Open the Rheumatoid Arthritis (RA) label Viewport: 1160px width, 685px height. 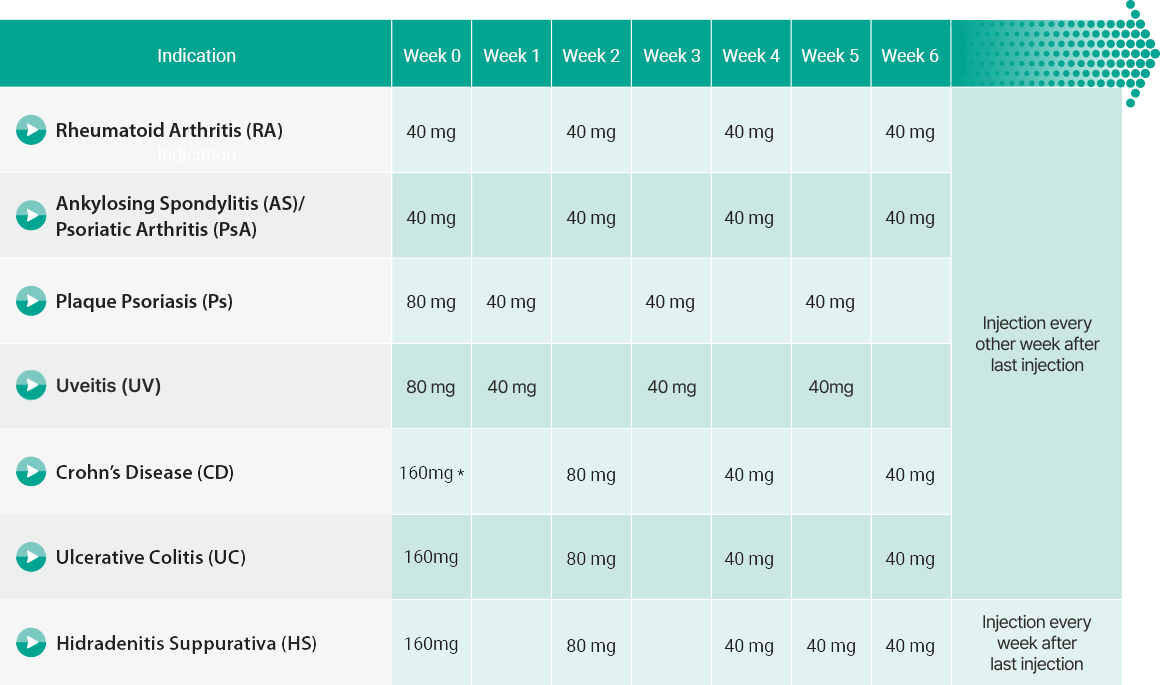click(169, 130)
